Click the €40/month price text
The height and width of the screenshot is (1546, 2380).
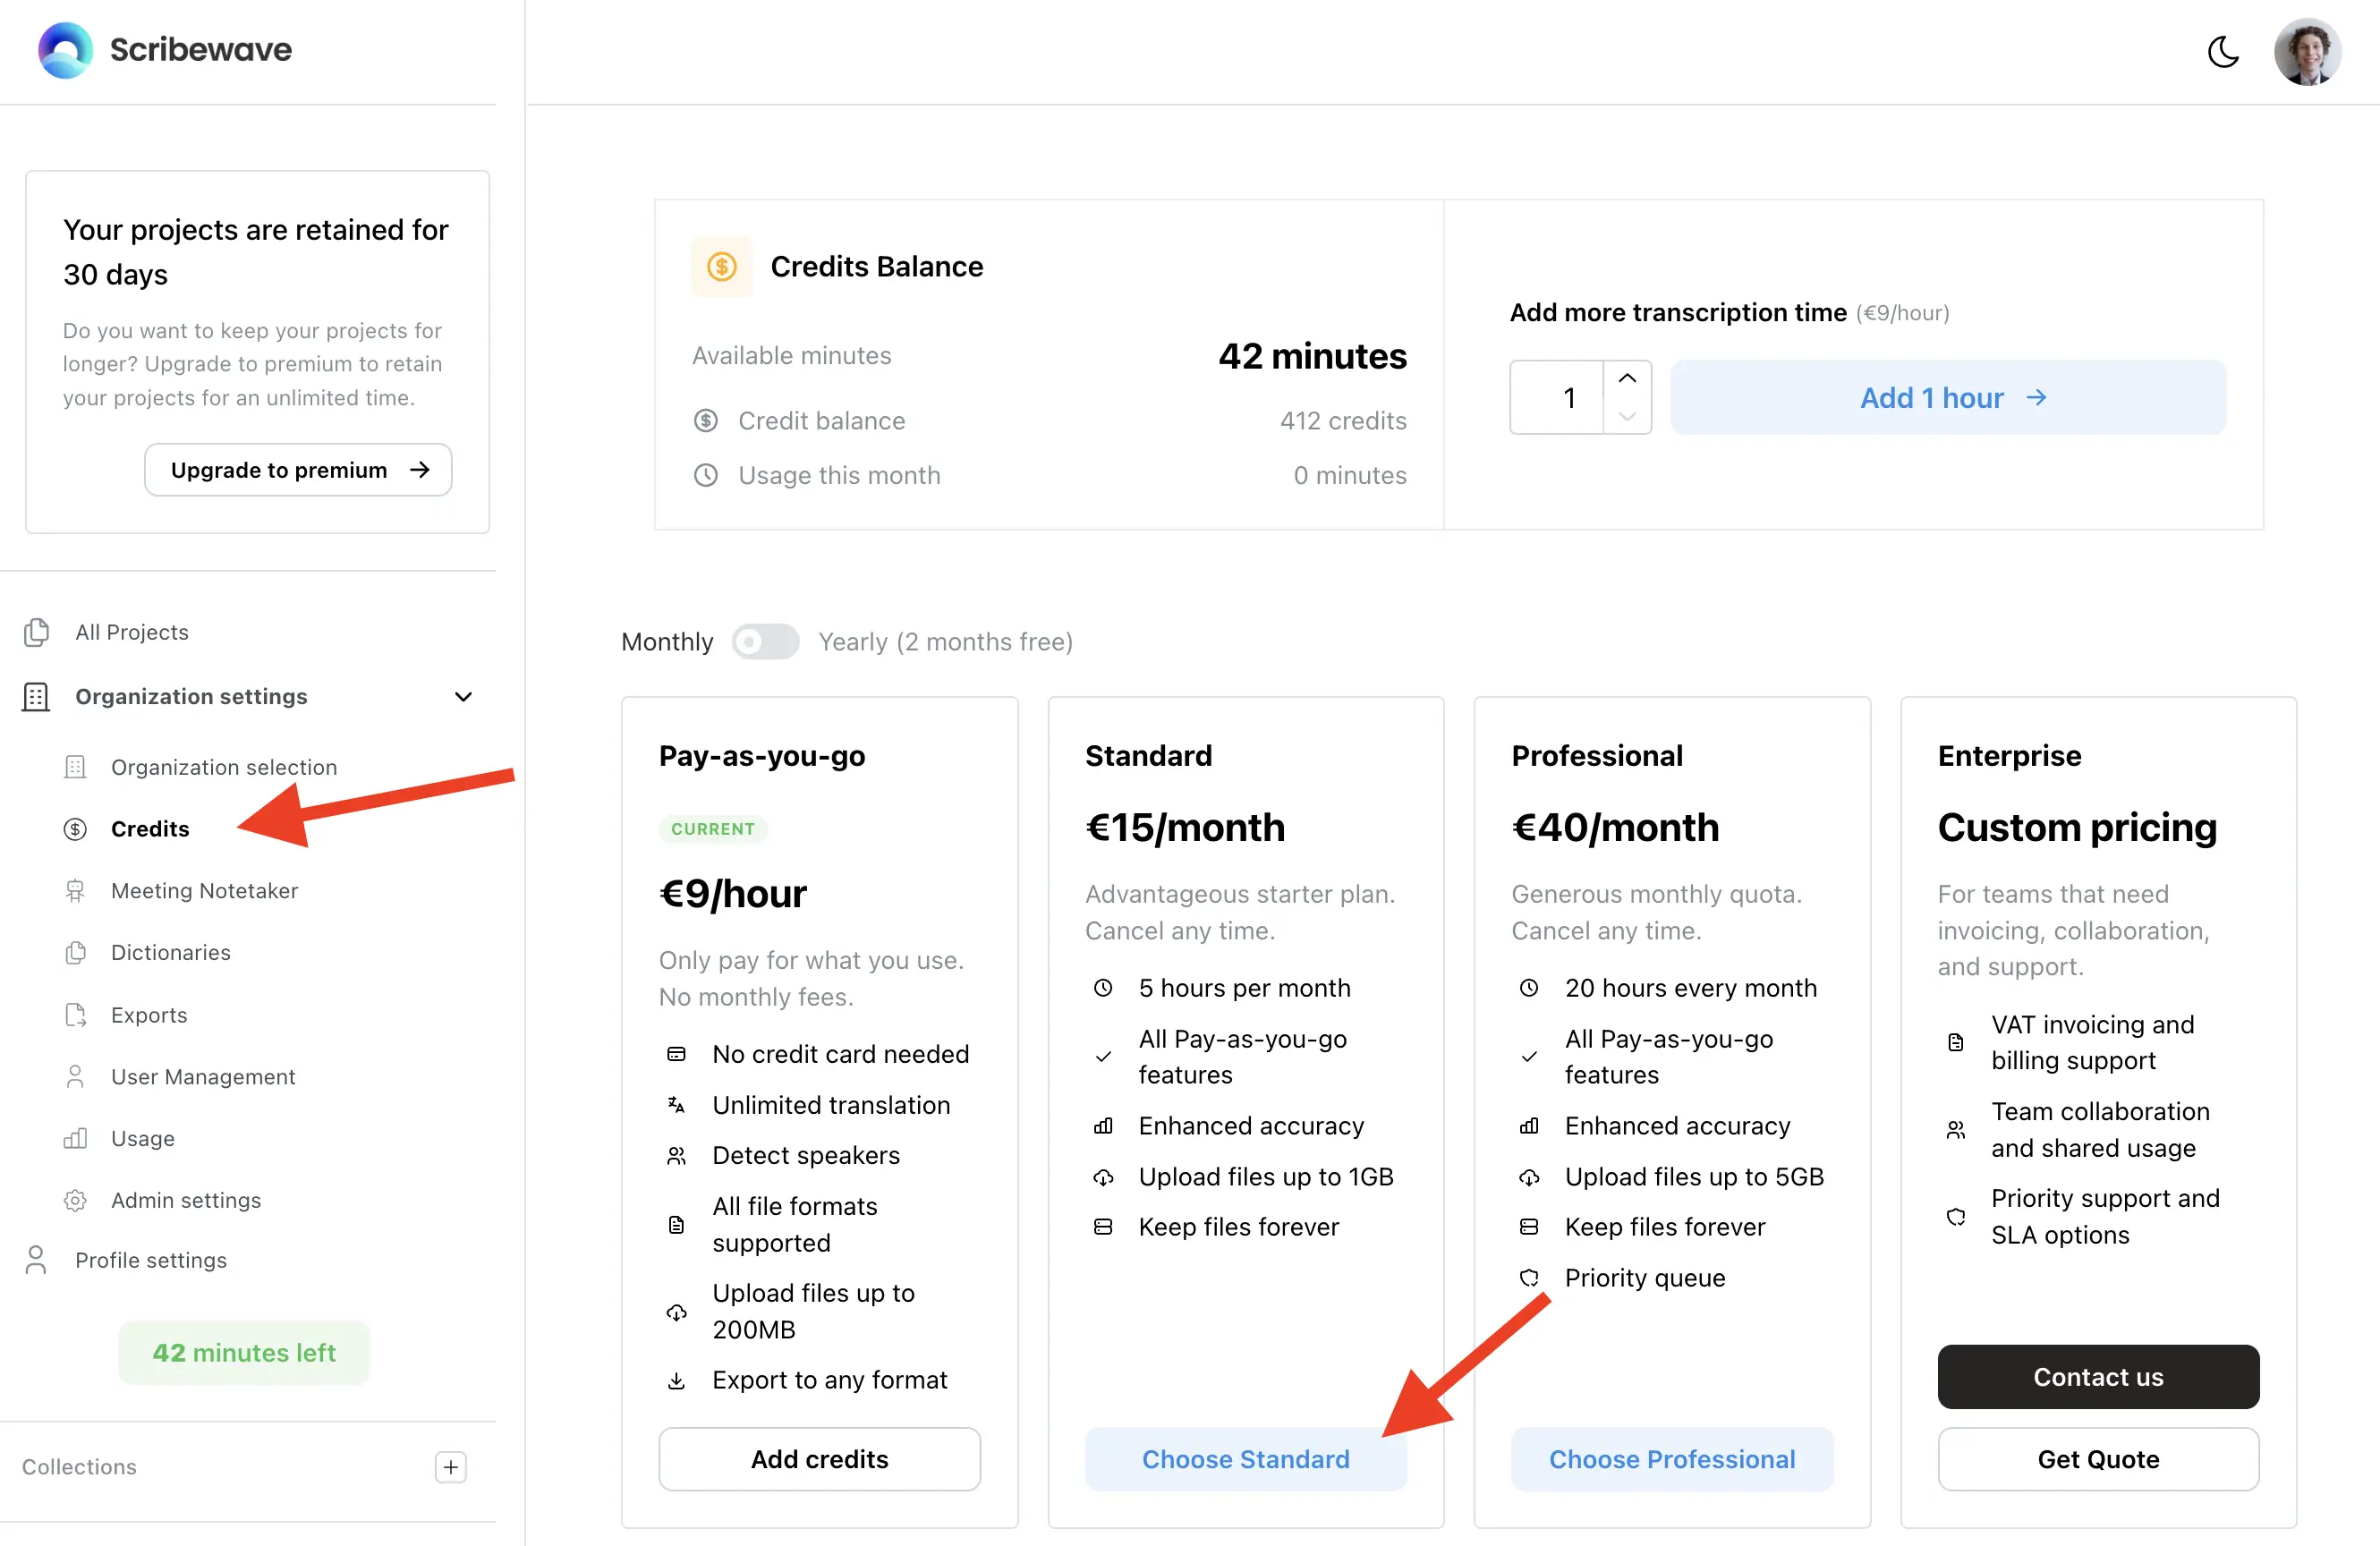click(x=1615, y=827)
